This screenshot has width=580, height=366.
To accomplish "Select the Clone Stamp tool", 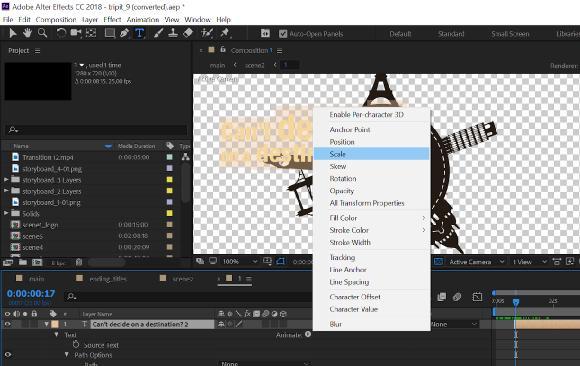I will [x=173, y=33].
